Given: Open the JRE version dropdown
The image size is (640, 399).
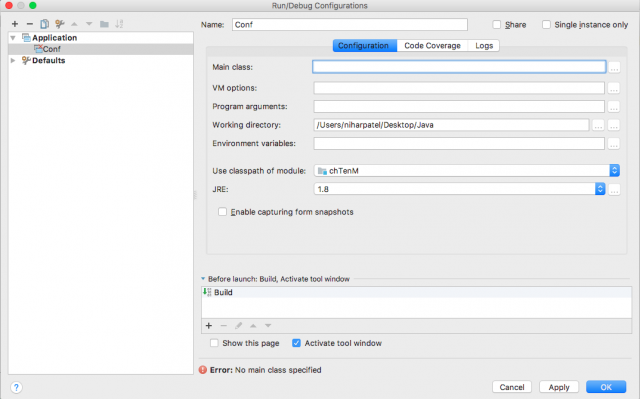Looking at the screenshot, I should [x=459, y=189].
